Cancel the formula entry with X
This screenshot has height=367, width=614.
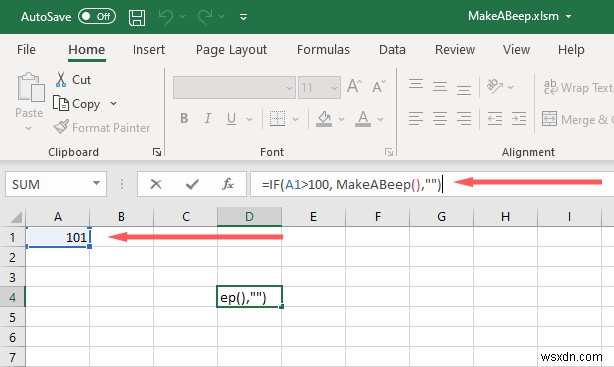click(x=156, y=184)
